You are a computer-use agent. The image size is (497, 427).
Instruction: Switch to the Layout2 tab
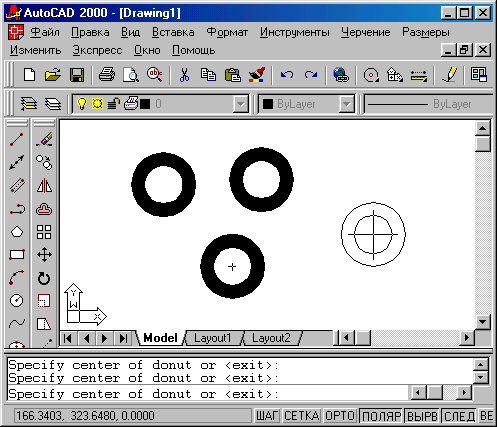click(271, 338)
